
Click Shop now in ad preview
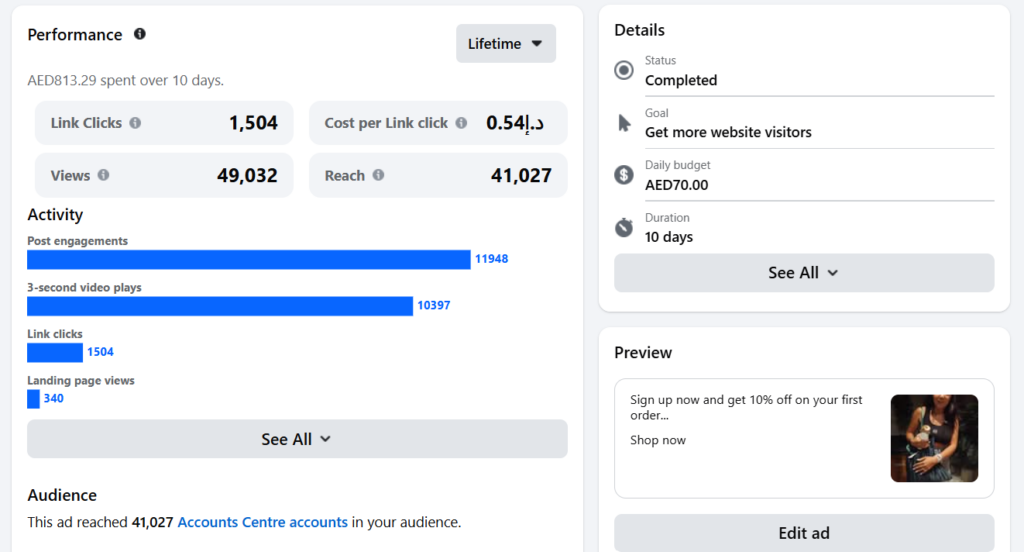pos(658,440)
